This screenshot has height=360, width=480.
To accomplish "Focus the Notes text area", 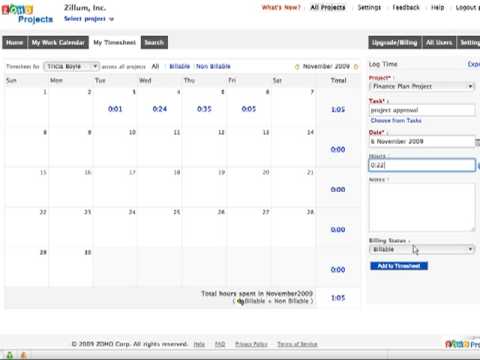I will pos(422,207).
